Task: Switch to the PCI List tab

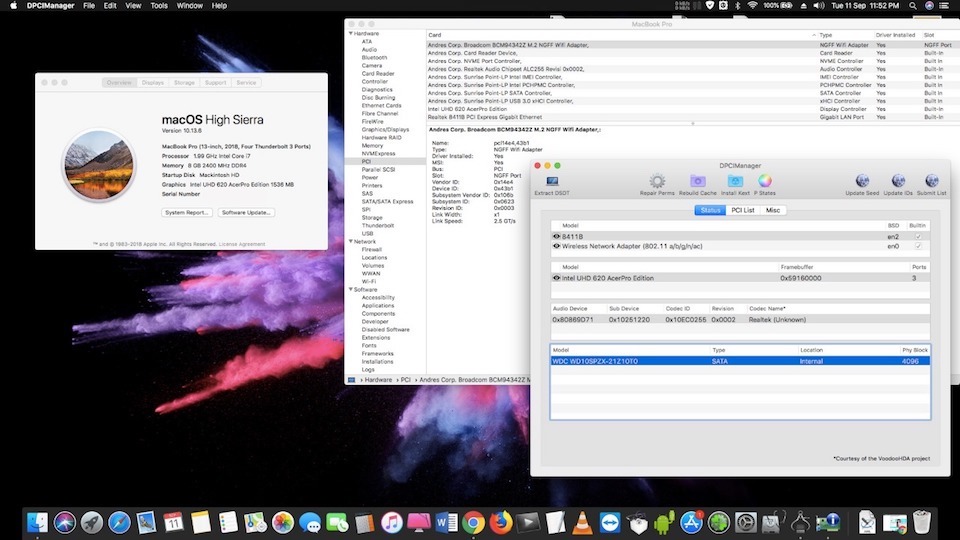Action: point(742,210)
